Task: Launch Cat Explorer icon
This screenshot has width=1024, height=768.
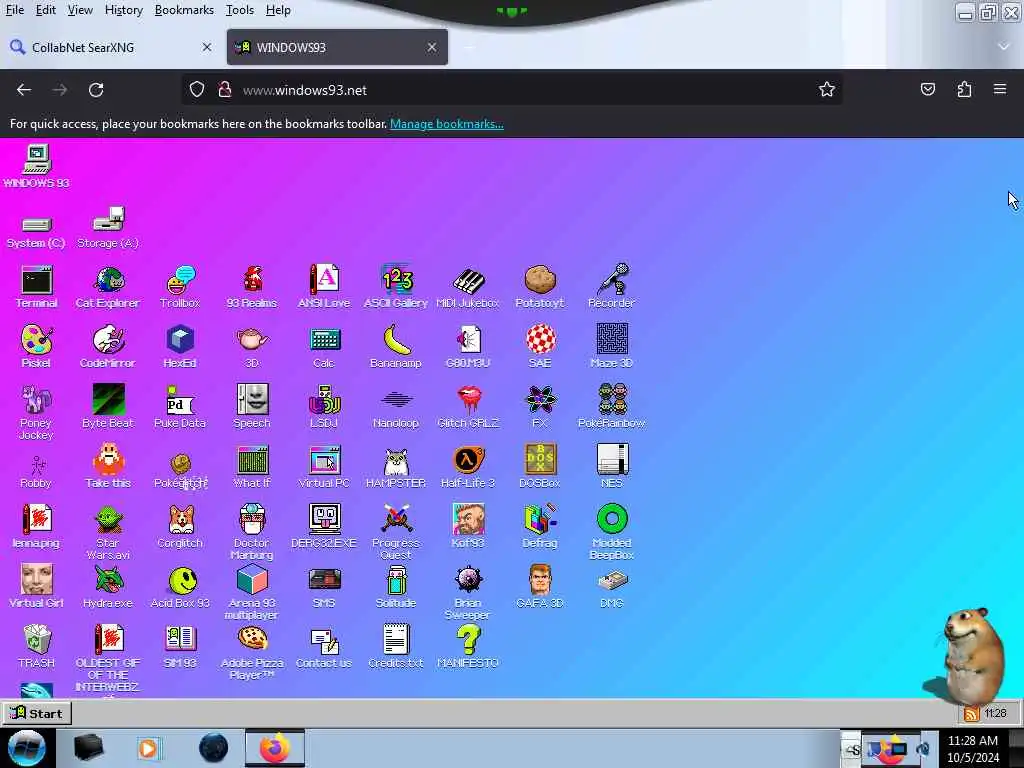Action: [x=108, y=287]
